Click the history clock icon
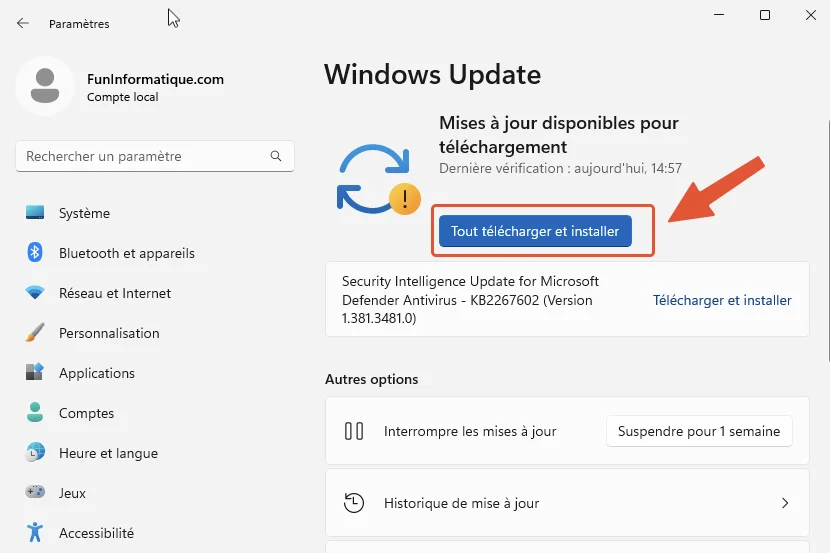The height and width of the screenshot is (553, 830). click(x=354, y=503)
